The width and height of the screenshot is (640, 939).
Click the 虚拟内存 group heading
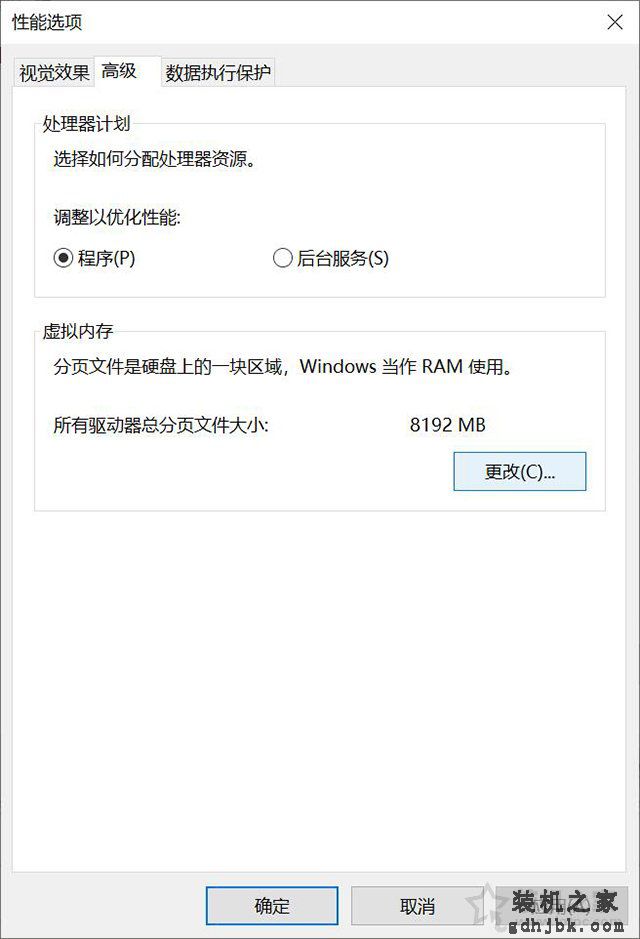pos(77,331)
